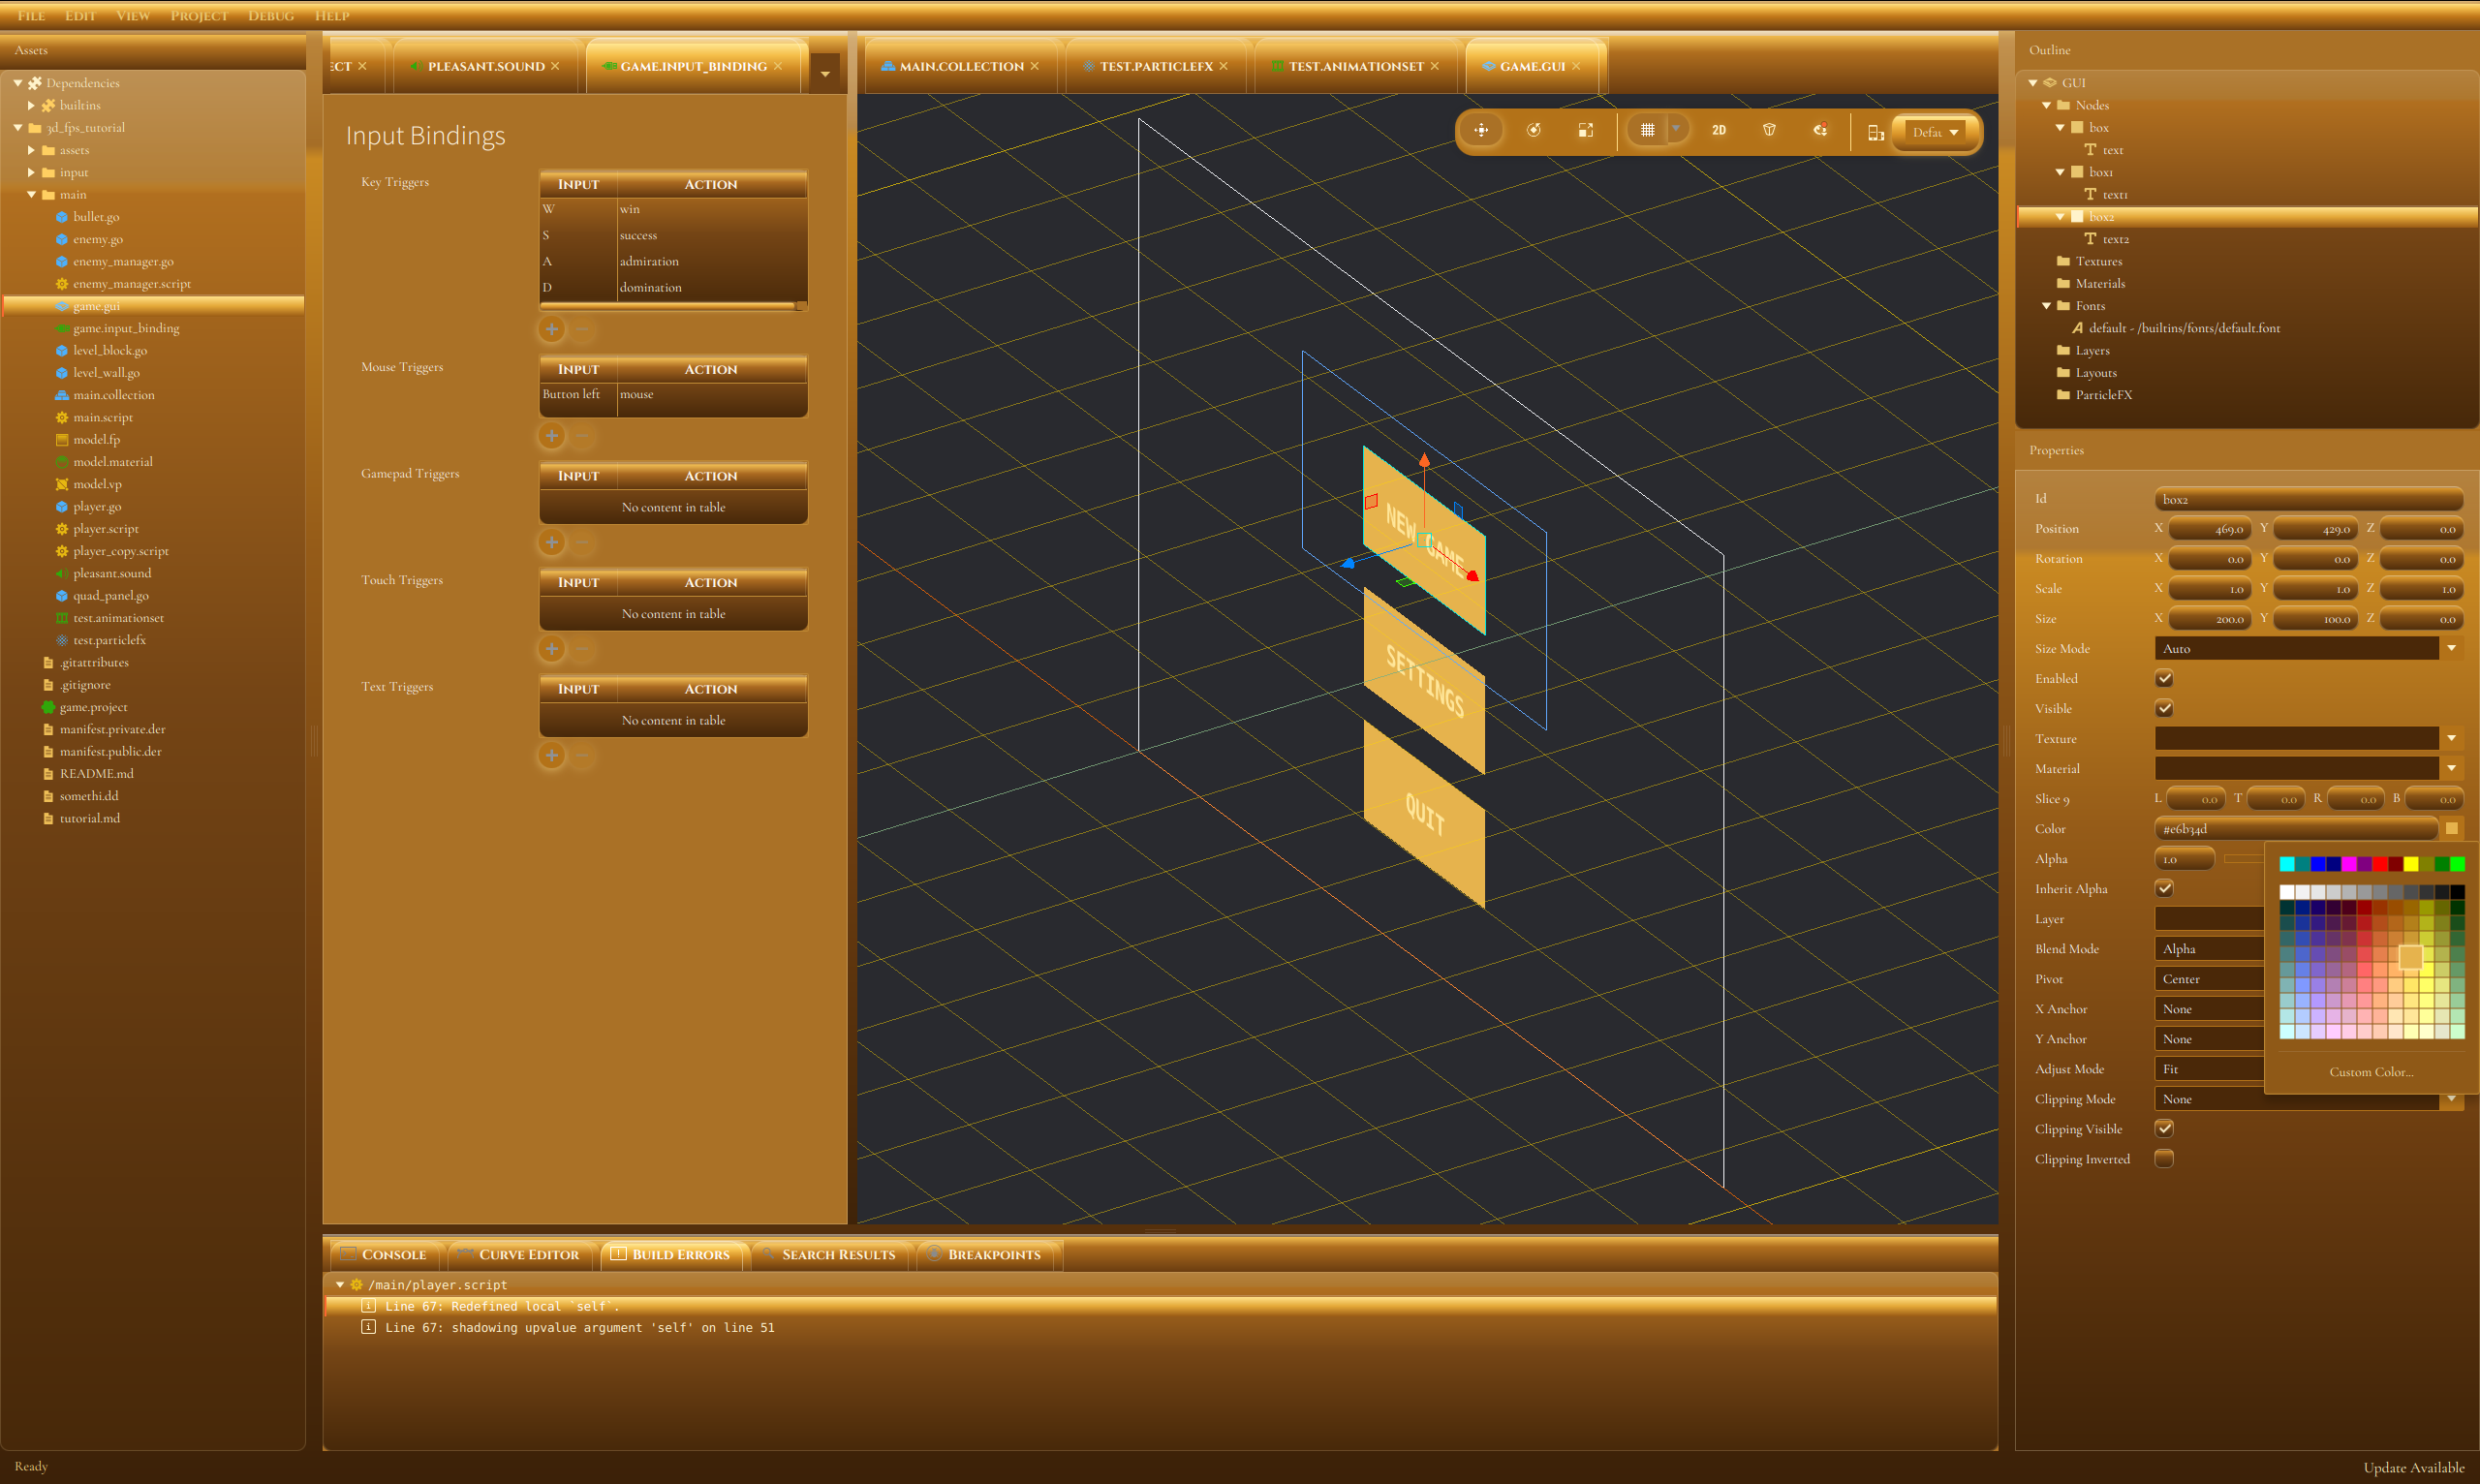
Task: Pick the cyan swatch in color palette
Action: tap(2287, 864)
